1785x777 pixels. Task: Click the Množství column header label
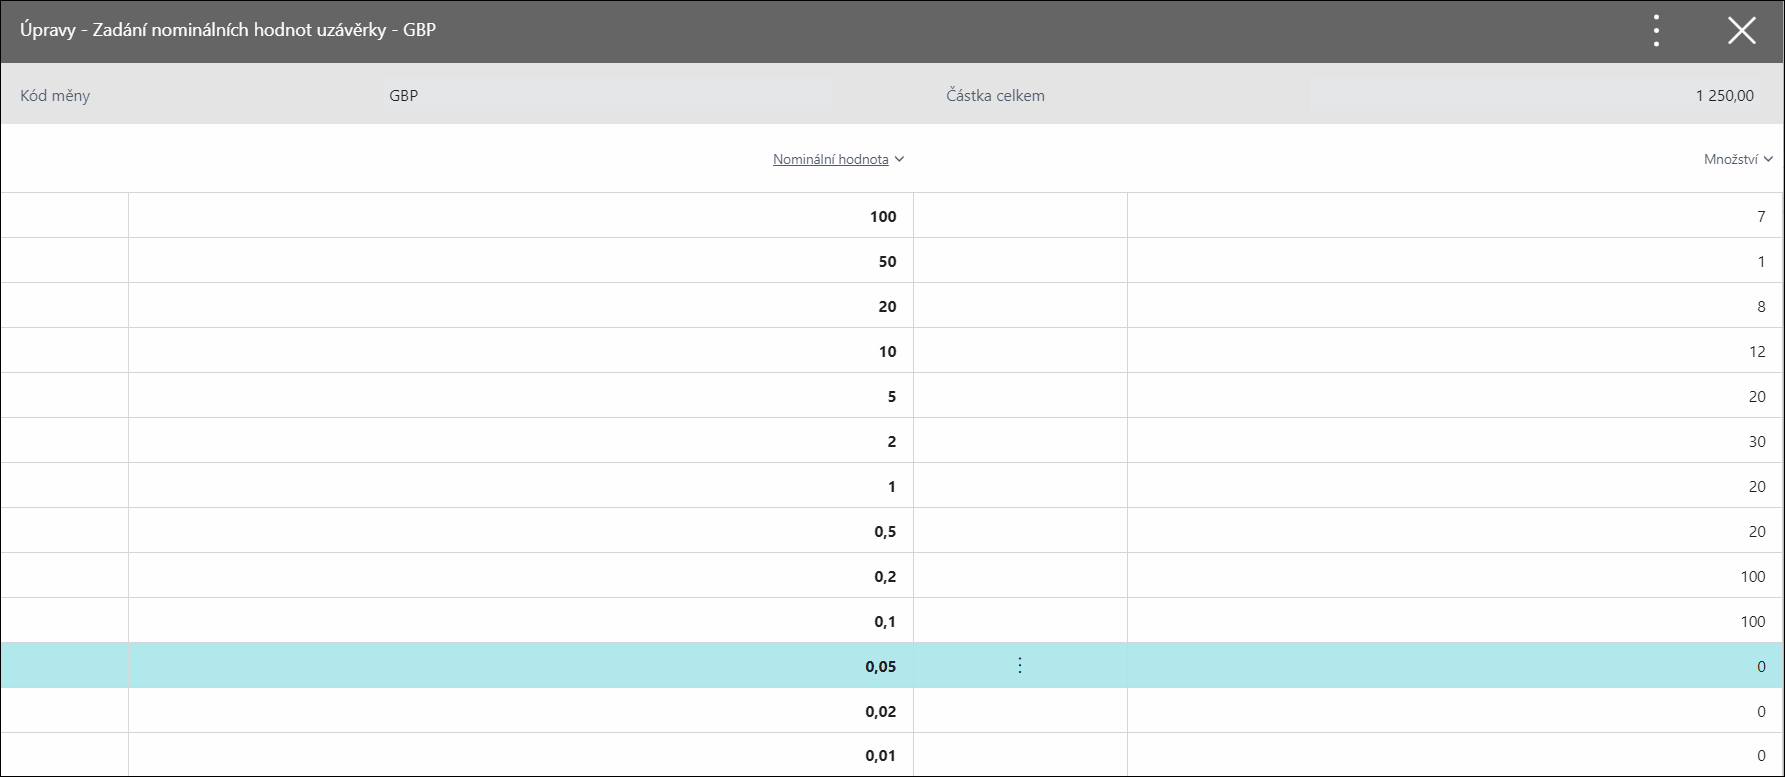click(x=1730, y=159)
